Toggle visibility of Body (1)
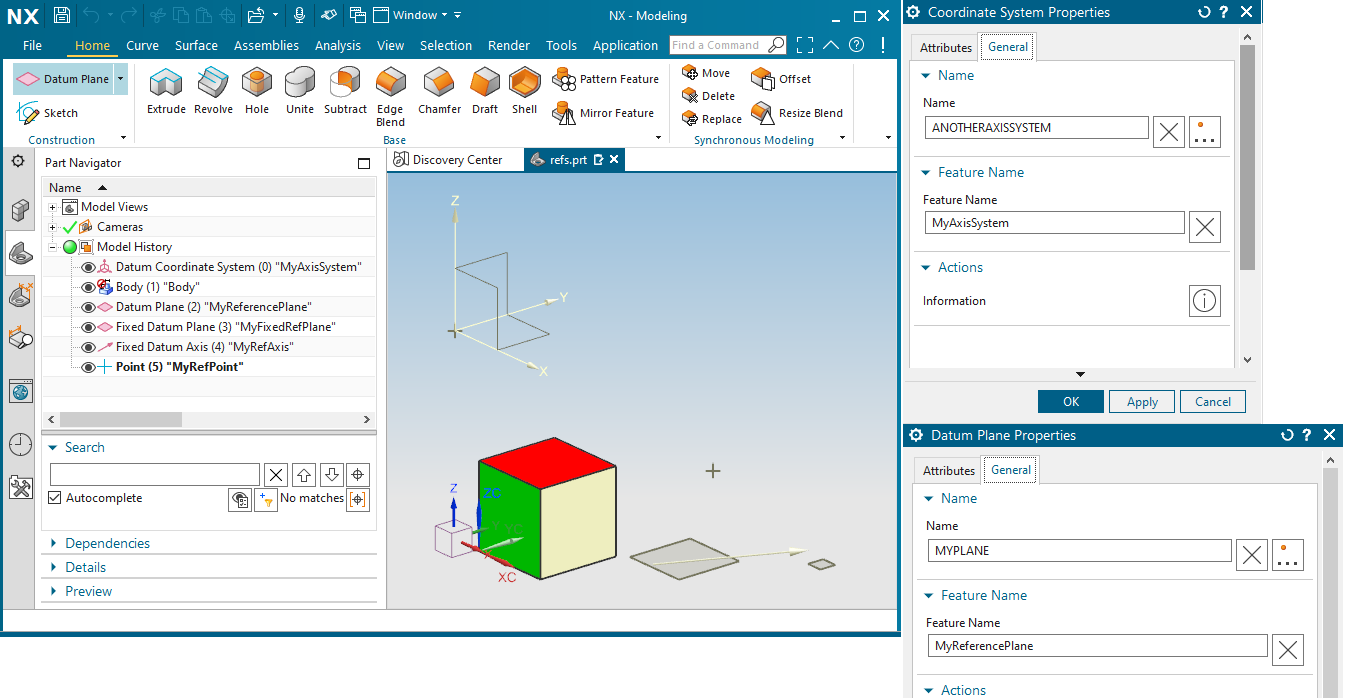This screenshot has width=1347, height=698. point(88,287)
